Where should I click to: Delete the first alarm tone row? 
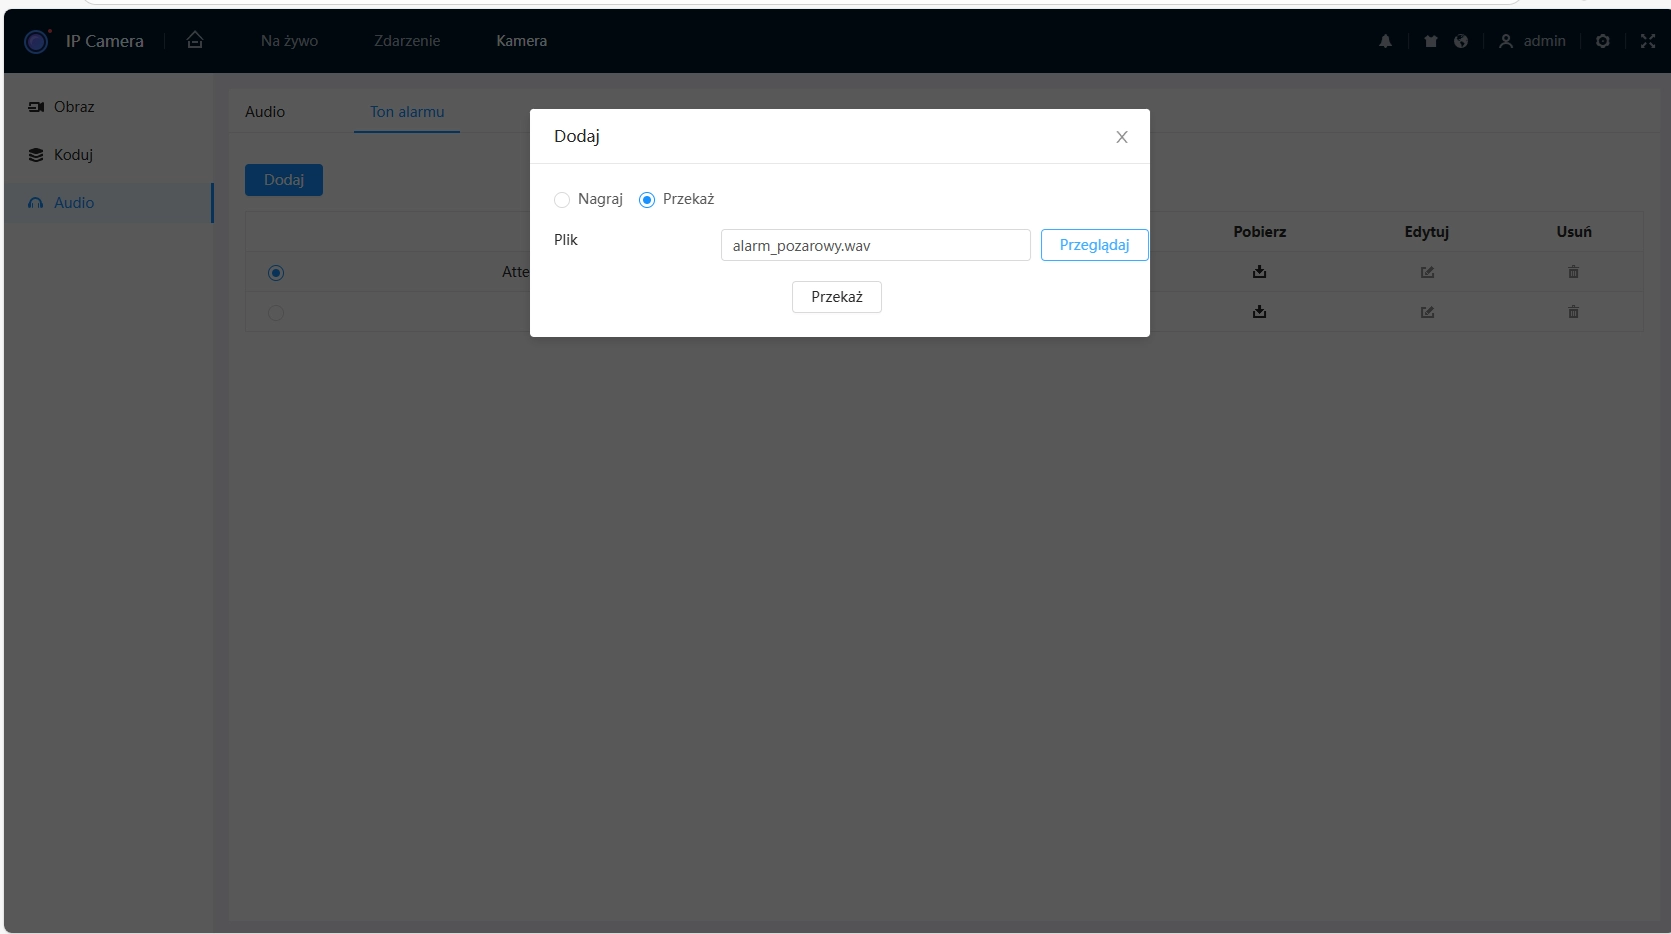(x=1573, y=272)
